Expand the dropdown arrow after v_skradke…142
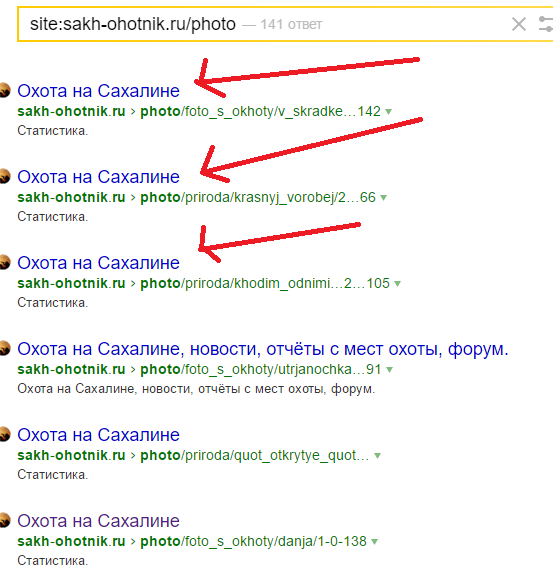The height and width of the screenshot is (575, 553). [388, 111]
